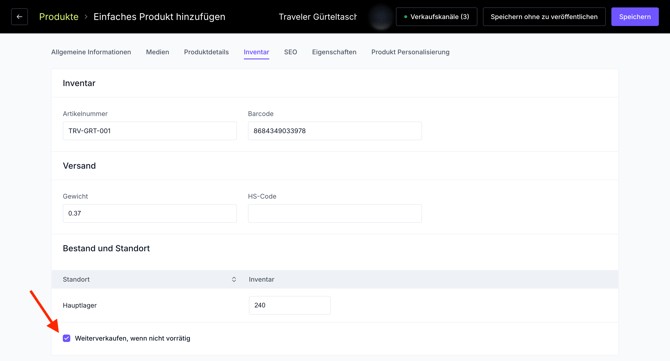Click the blurred round avatar
This screenshot has height=361, width=670.
381,17
